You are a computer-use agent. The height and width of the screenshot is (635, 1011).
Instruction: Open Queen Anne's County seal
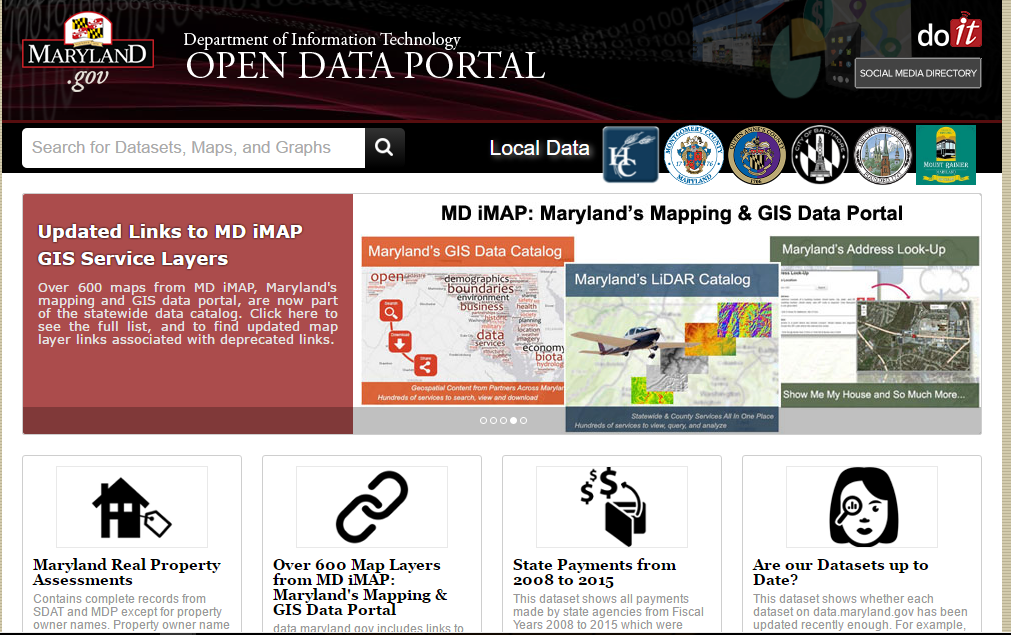(x=757, y=155)
